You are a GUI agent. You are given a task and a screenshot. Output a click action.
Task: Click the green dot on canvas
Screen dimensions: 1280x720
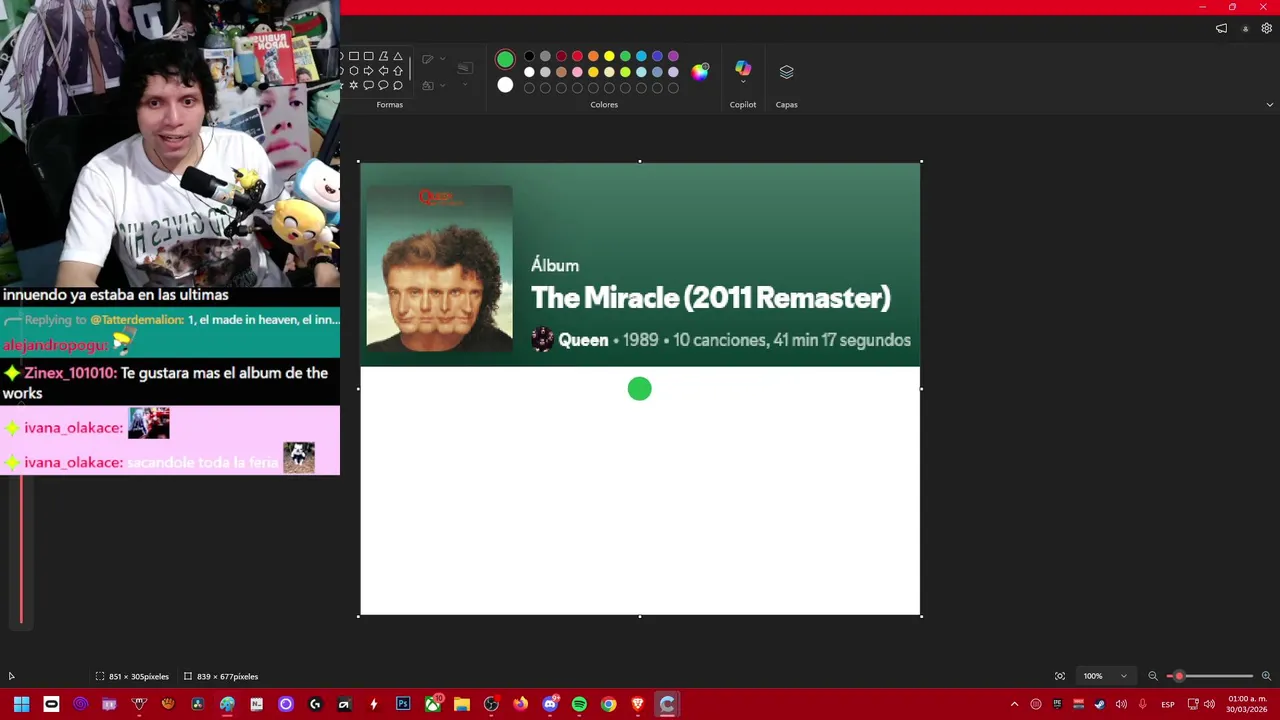click(639, 389)
